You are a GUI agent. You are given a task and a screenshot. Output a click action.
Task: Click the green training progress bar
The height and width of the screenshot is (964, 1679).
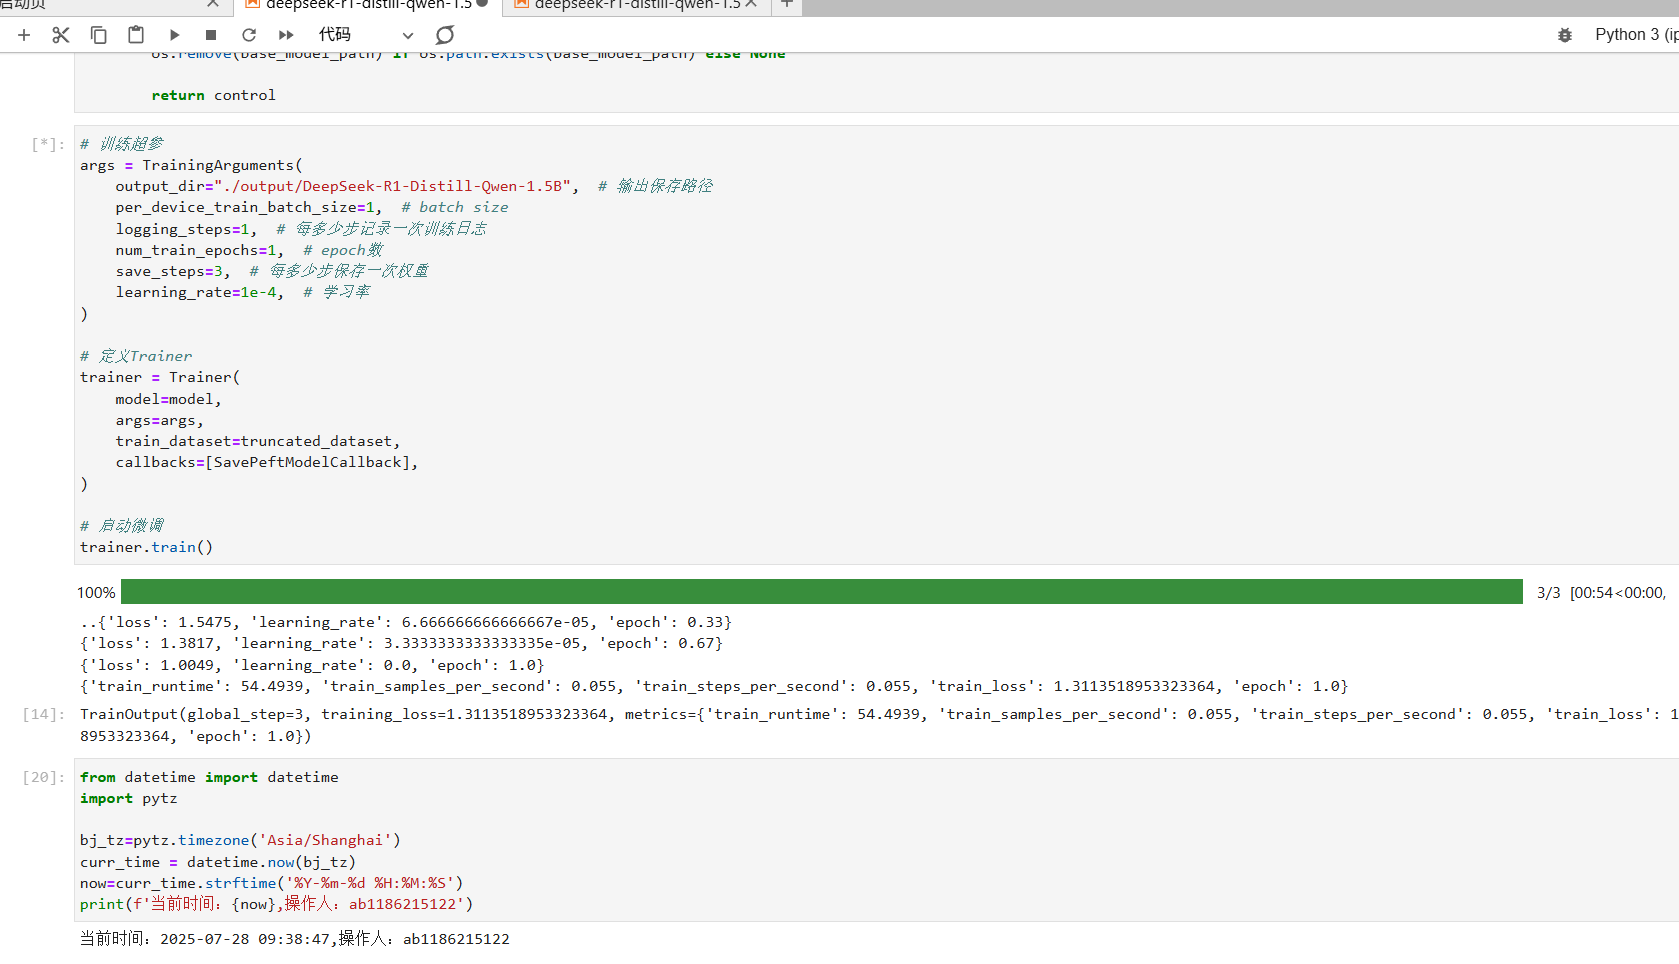pyautogui.click(x=820, y=592)
